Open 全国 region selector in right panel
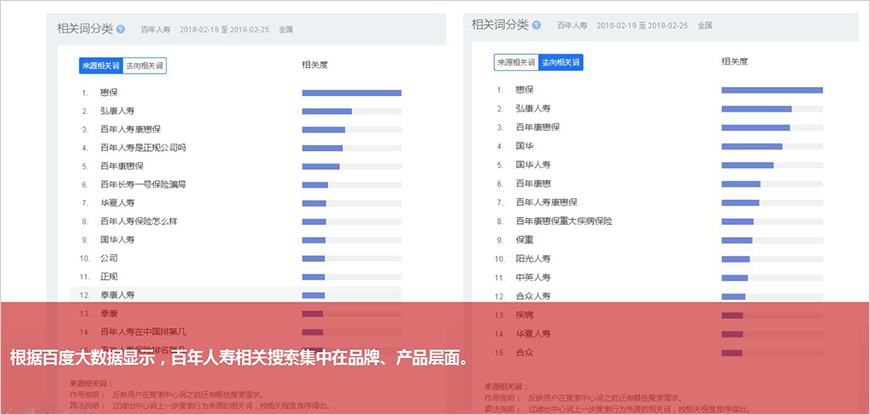This screenshot has height=415, width=870. (706, 24)
